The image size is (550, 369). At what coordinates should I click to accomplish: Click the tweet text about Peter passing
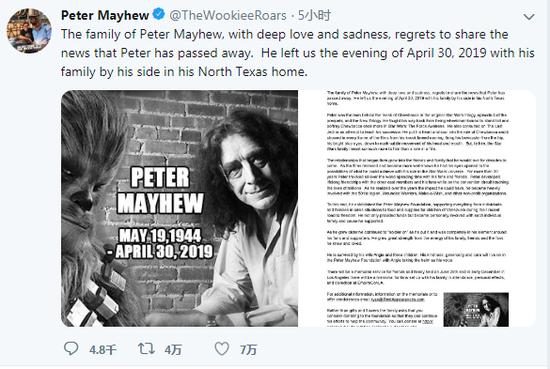pyautogui.click(x=297, y=53)
